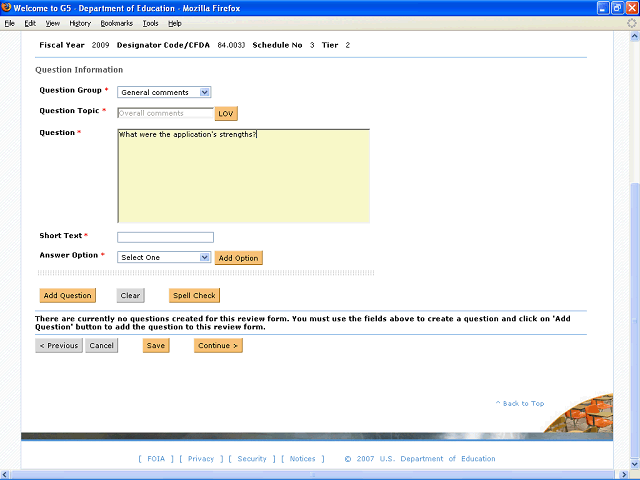Click the Firefox loading throbber icon
Screen dimensions: 640x480
coord(631,24)
